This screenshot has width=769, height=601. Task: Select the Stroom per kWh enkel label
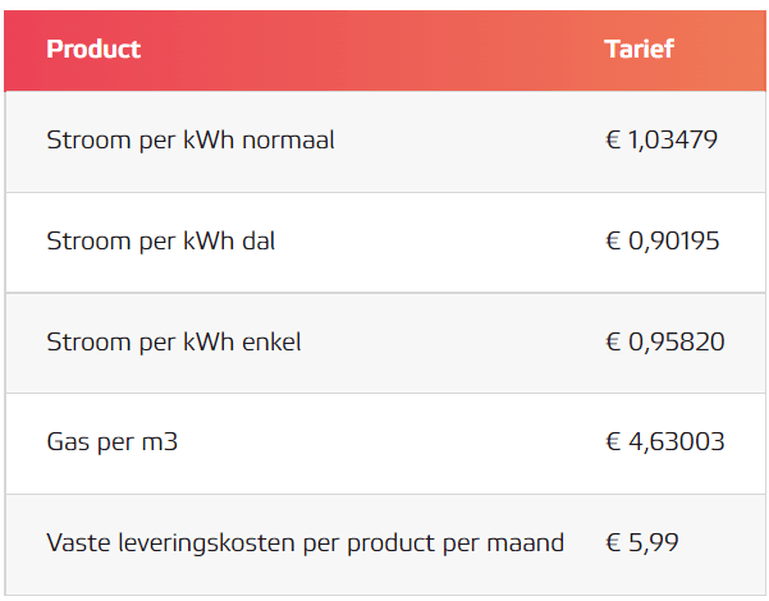pyautogui.click(x=174, y=342)
